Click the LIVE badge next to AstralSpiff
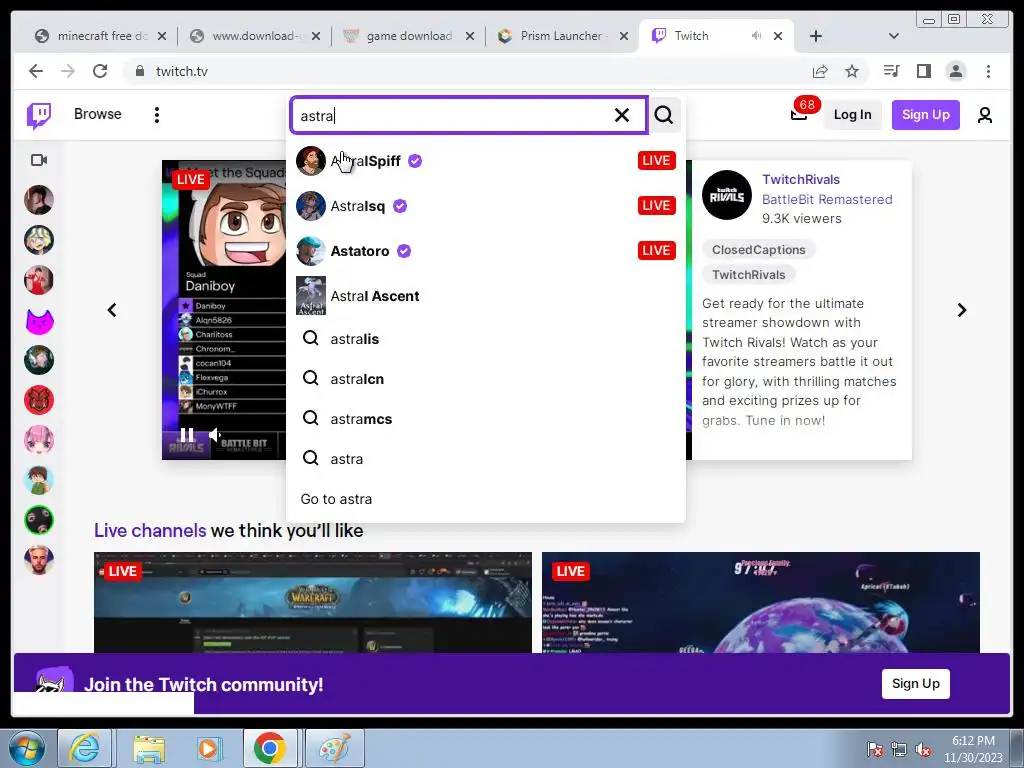Image resolution: width=1024 pixels, height=768 pixels. point(656,161)
